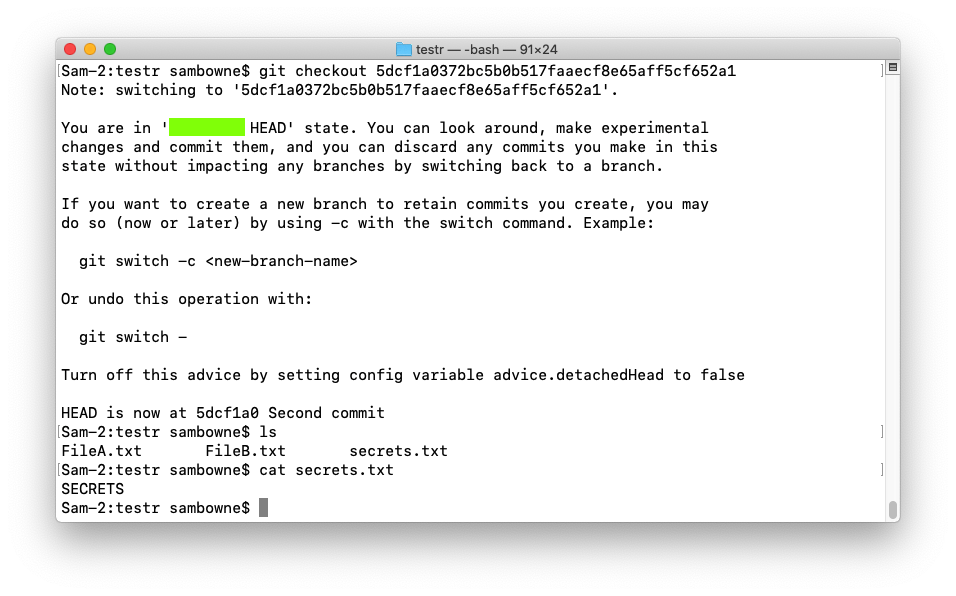Click the green highlighted block before HEAD
Image resolution: width=956 pixels, height=596 pixels.
(x=207, y=128)
